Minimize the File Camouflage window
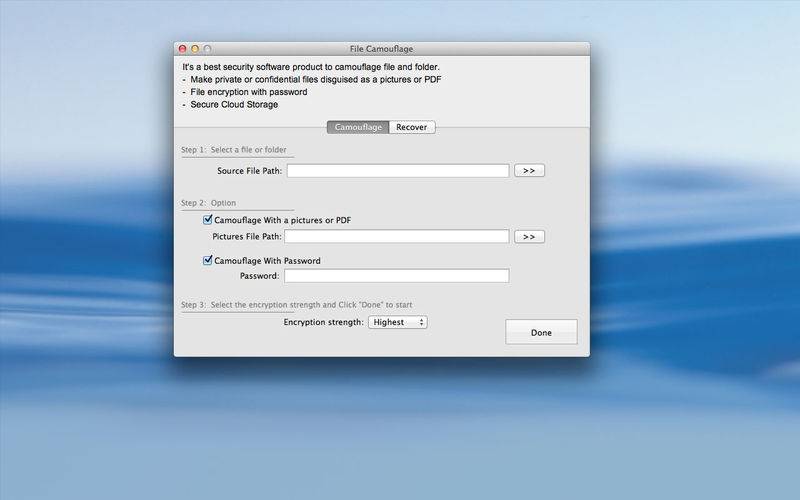Screen dimensions: 800x500 tap(195, 48)
